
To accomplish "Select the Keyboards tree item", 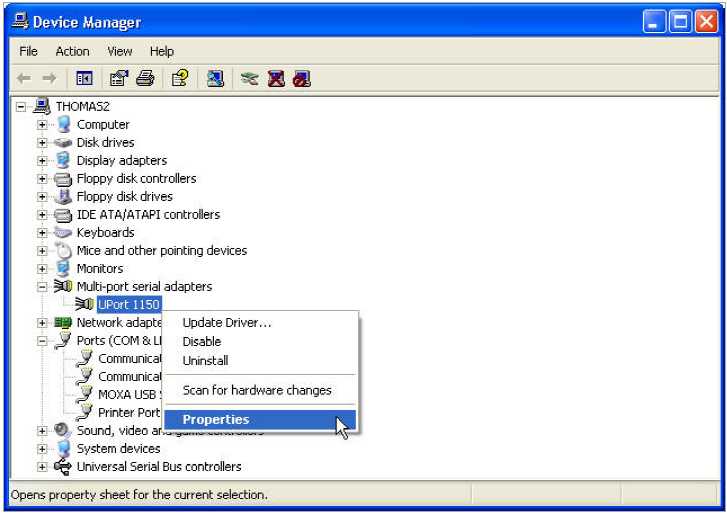I will pyautogui.click(x=106, y=233).
